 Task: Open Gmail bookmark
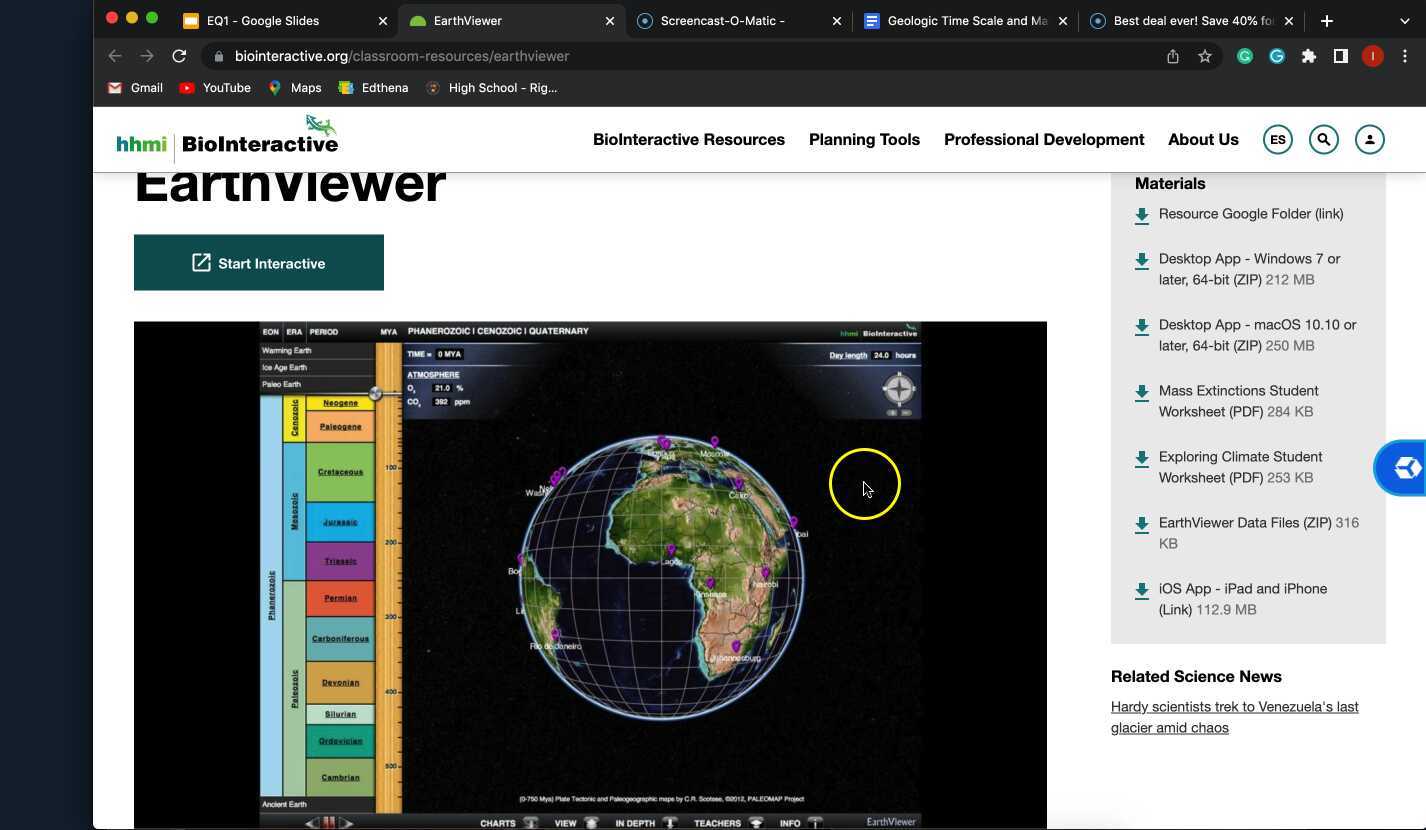coord(135,88)
